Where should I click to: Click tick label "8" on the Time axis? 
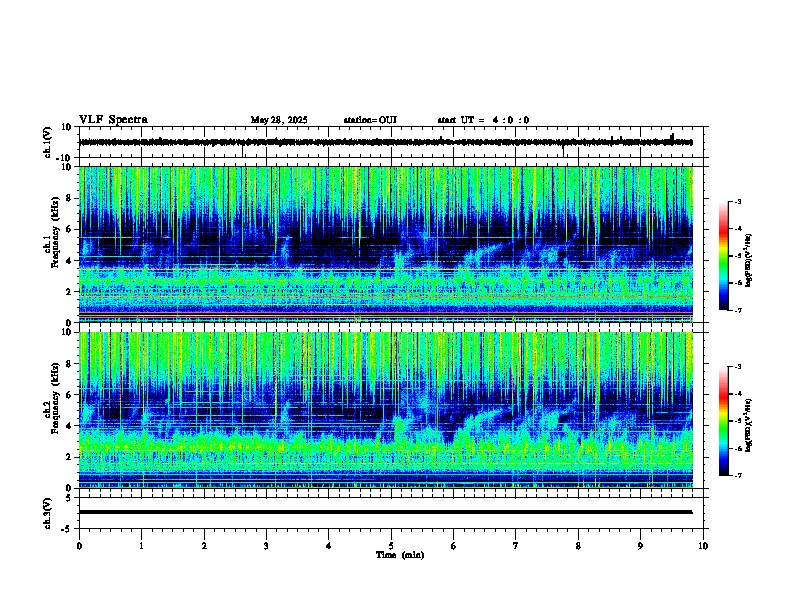click(578, 546)
